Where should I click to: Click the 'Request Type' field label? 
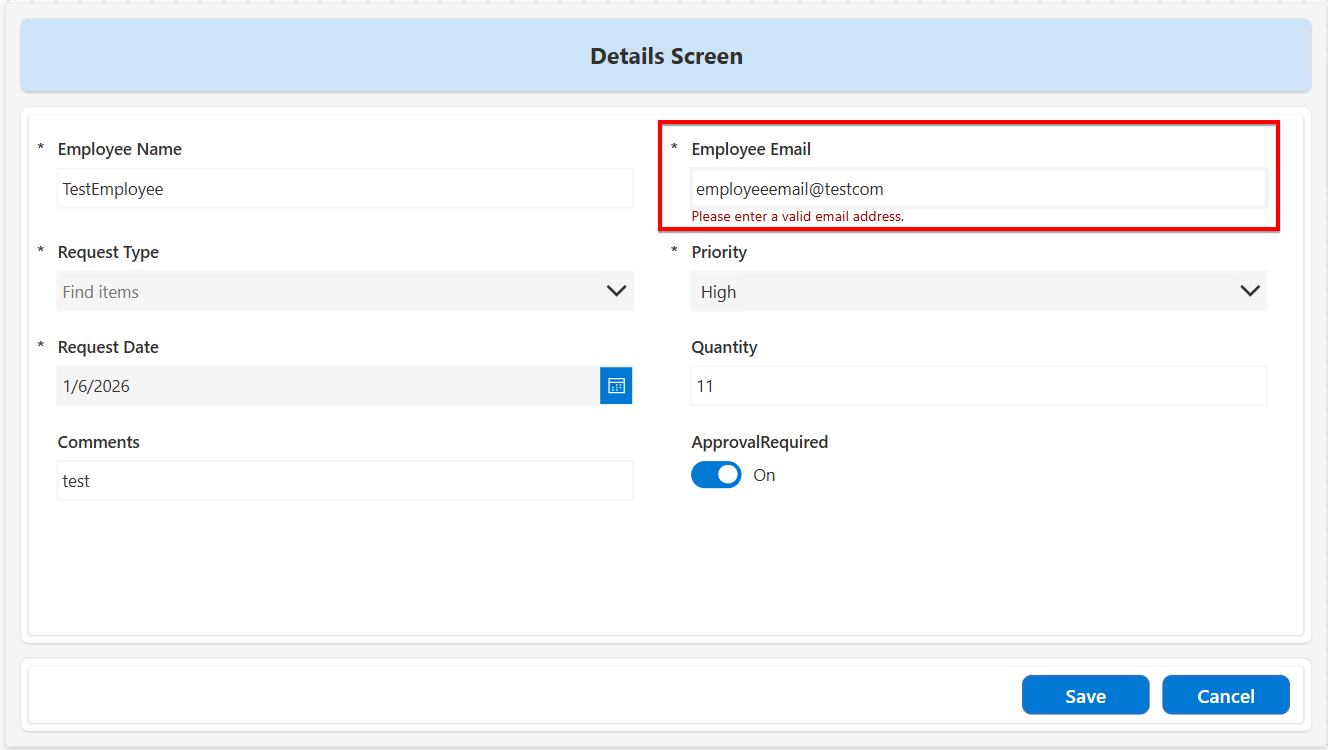pyautogui.click(x=108, y=252)
